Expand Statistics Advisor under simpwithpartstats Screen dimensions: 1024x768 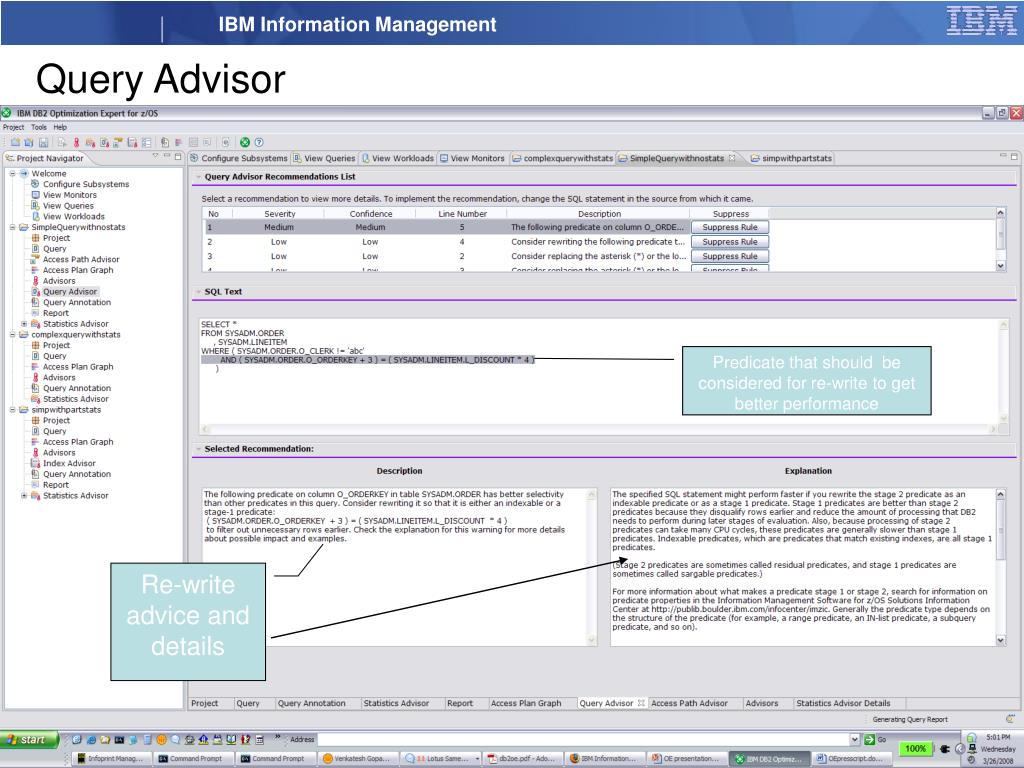[24, 496]
